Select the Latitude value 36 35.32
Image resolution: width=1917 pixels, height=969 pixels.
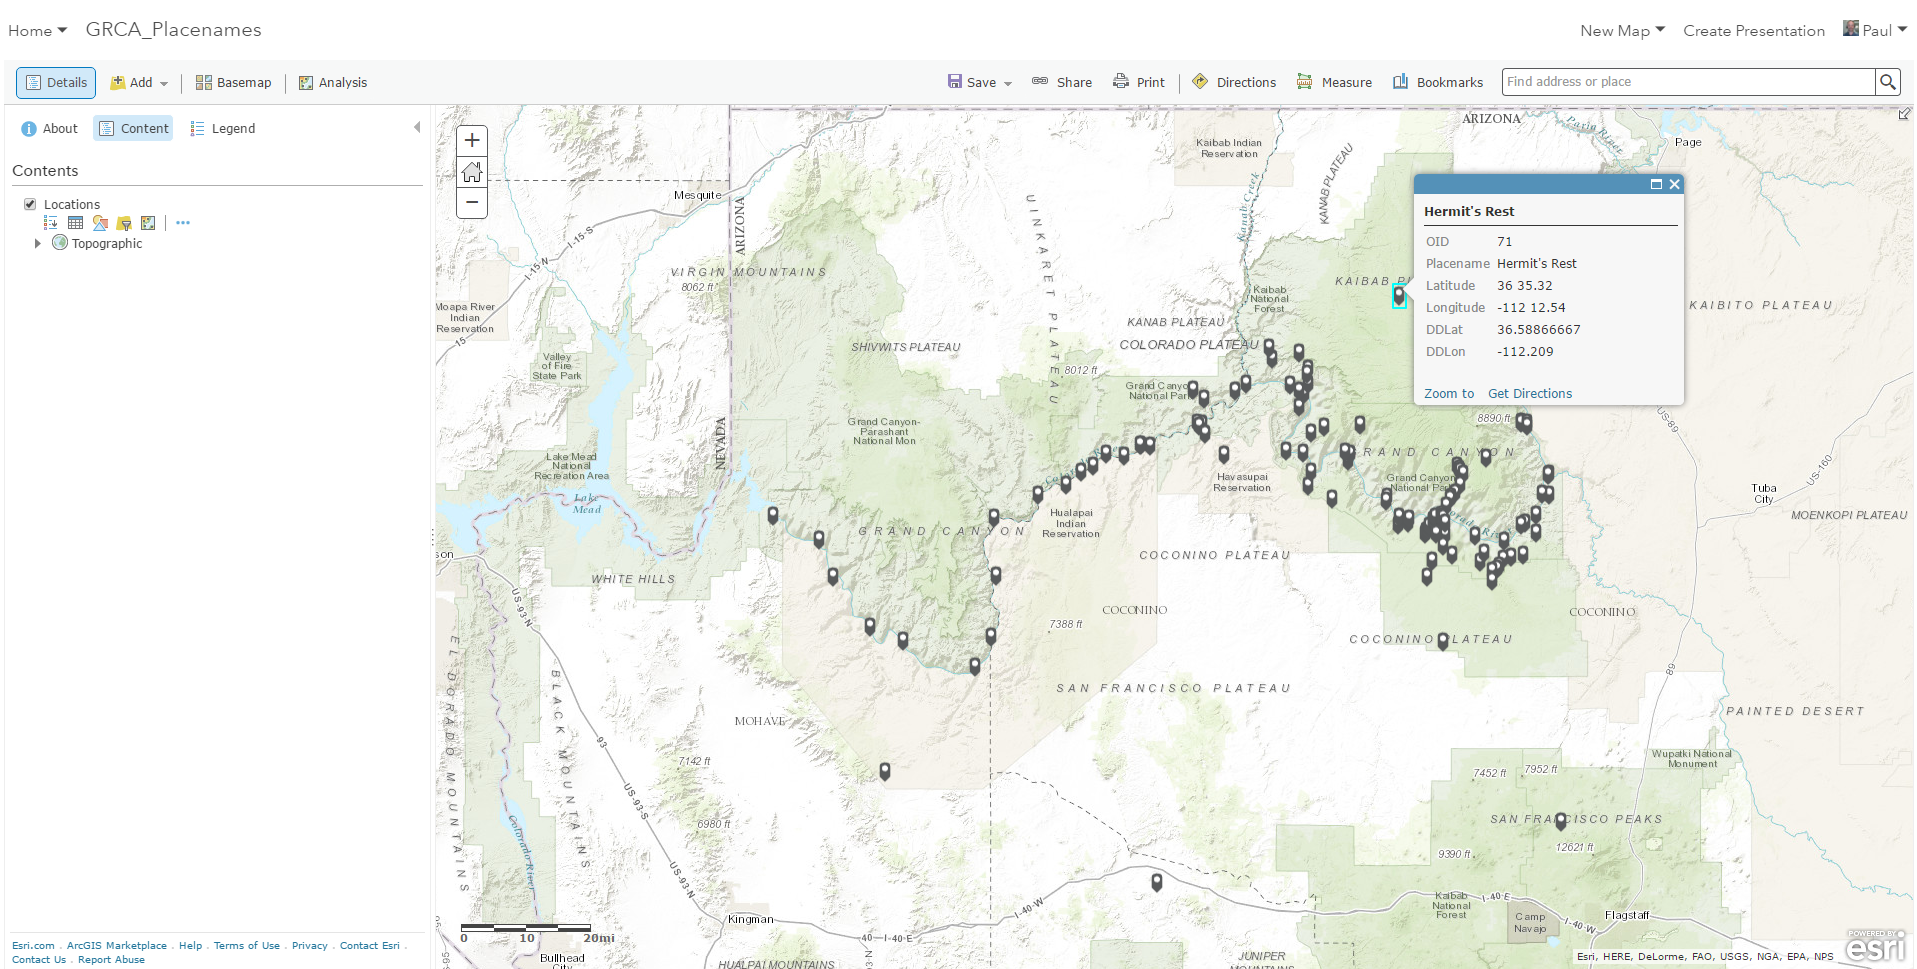[x=1525, y=286]
